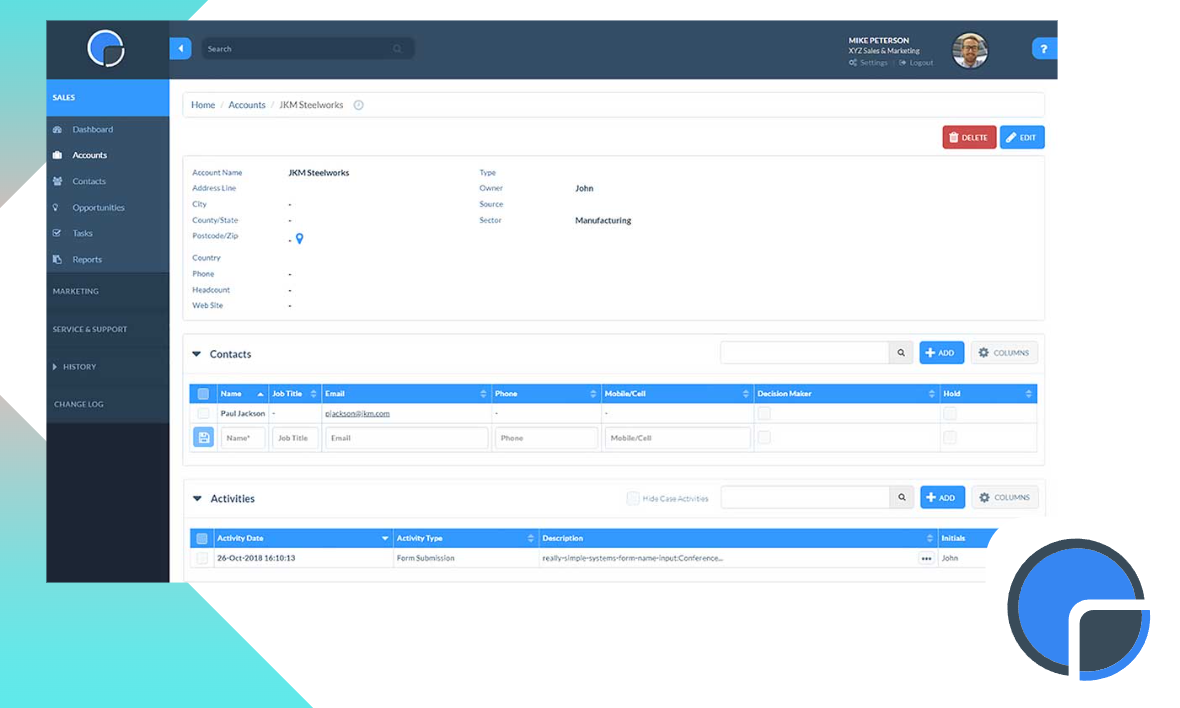Select the Sales module heading
Viewport: 1180px width, 708px height.
click(x=108, y=98)
